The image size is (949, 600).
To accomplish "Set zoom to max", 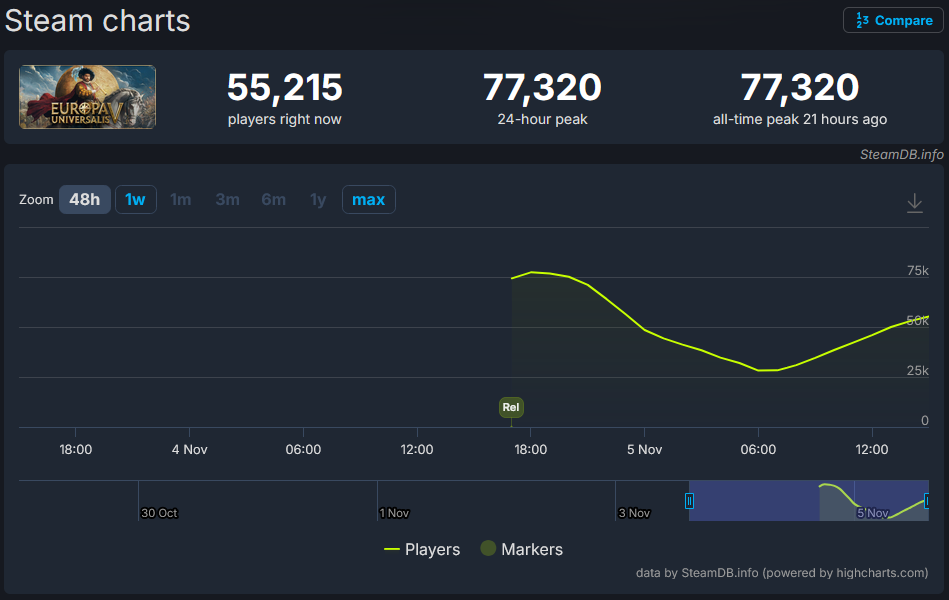I will [369, 199].
